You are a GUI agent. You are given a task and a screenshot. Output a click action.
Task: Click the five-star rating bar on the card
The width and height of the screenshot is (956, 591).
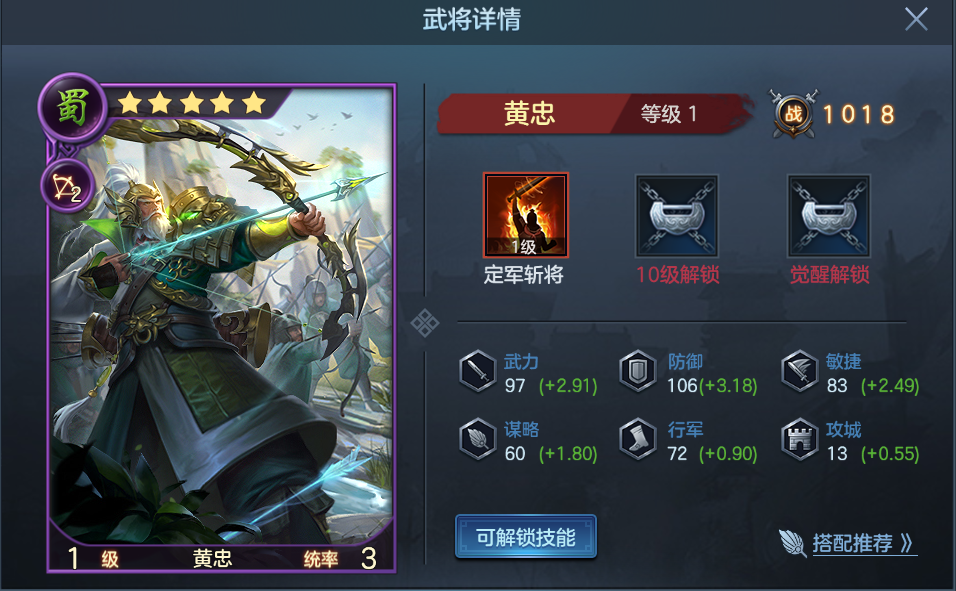[192, 103]
